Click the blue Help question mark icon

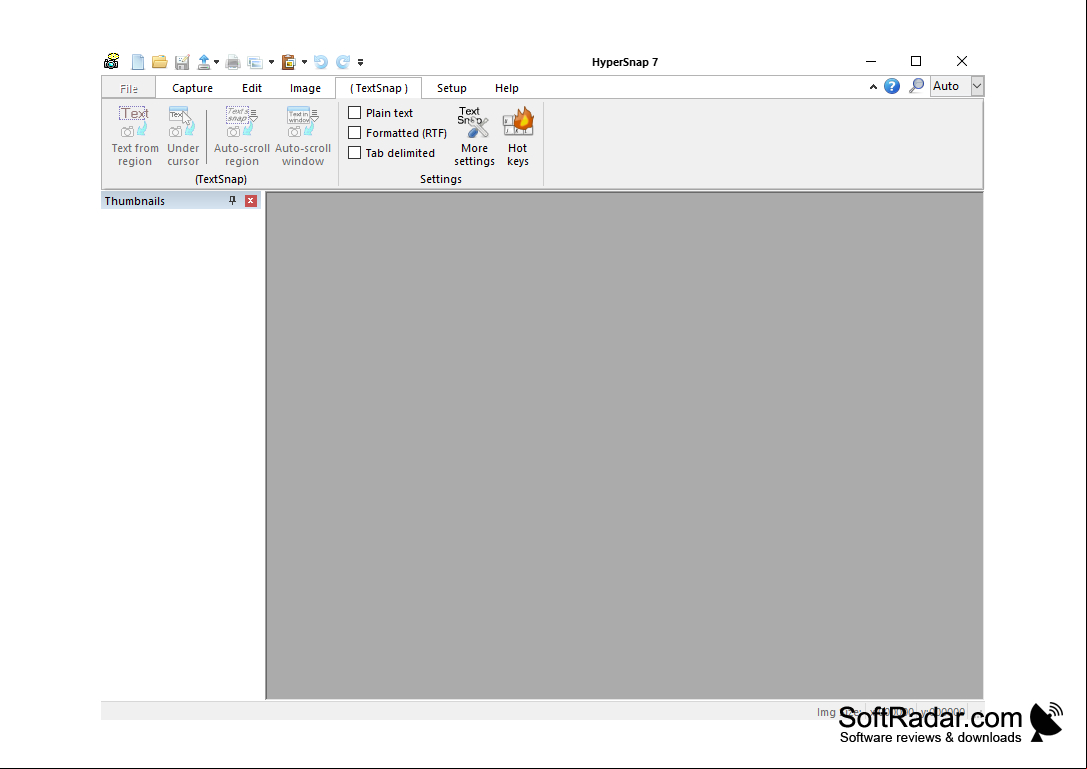pyautogui.click(x=892, y=86)
